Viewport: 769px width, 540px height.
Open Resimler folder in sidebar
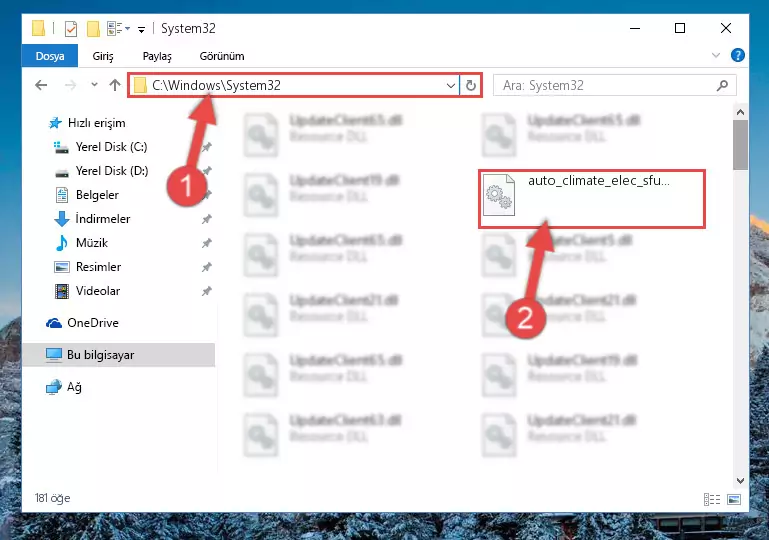coord(87,267)
